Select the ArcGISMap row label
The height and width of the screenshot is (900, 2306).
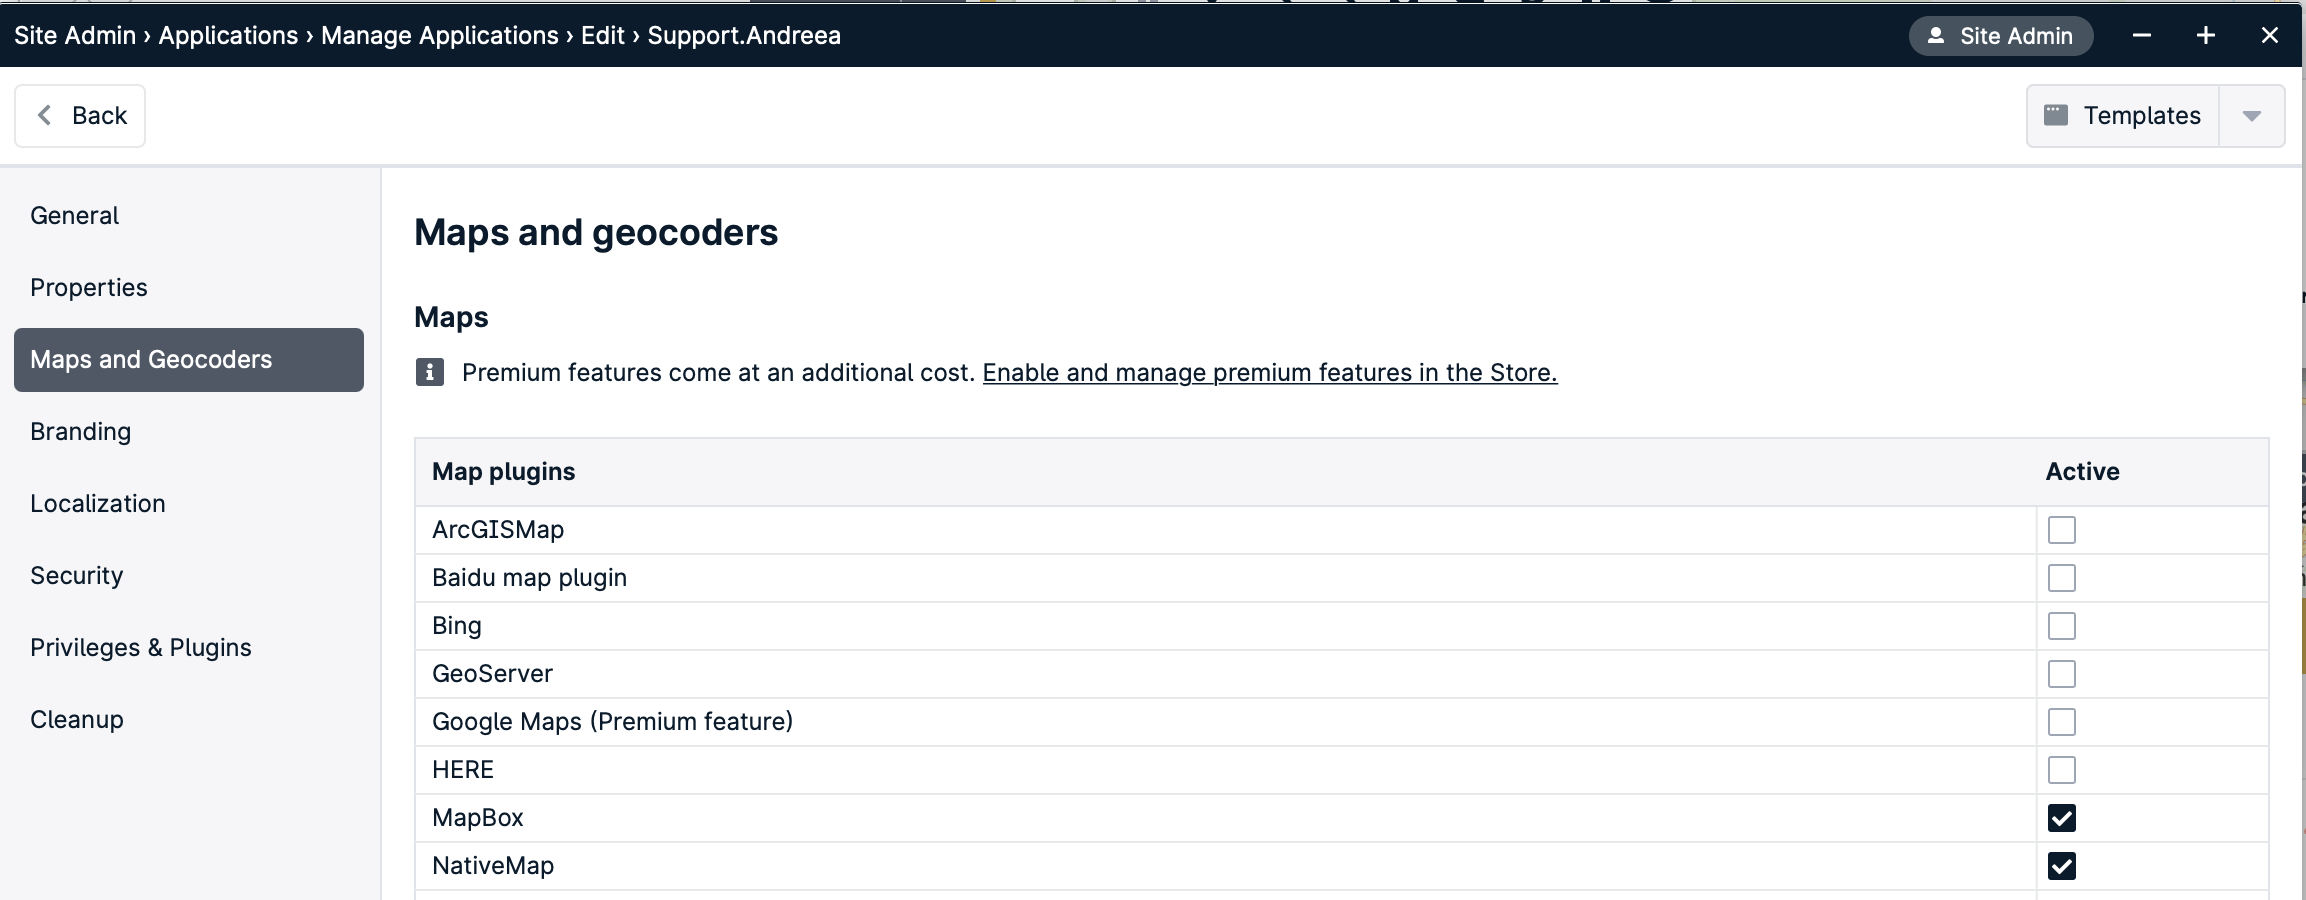tap(498, 530)
